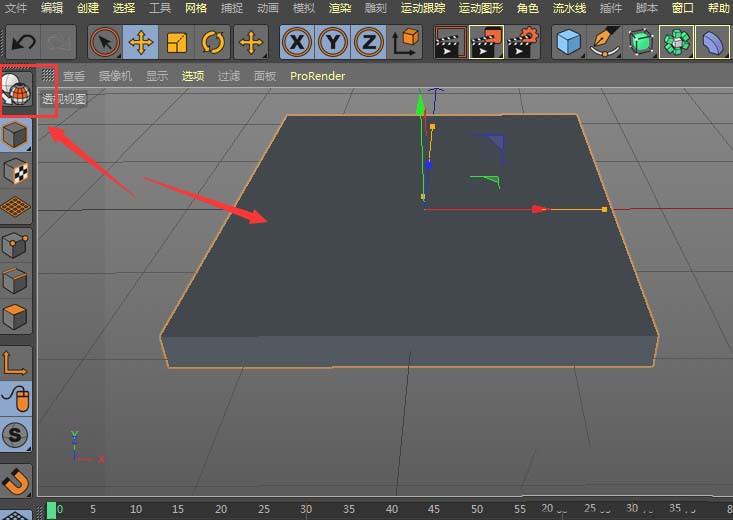The width and height of the screenshot is (733, 520).
Task: Open viewport 显示 menu
Action: tap(157, 76)
